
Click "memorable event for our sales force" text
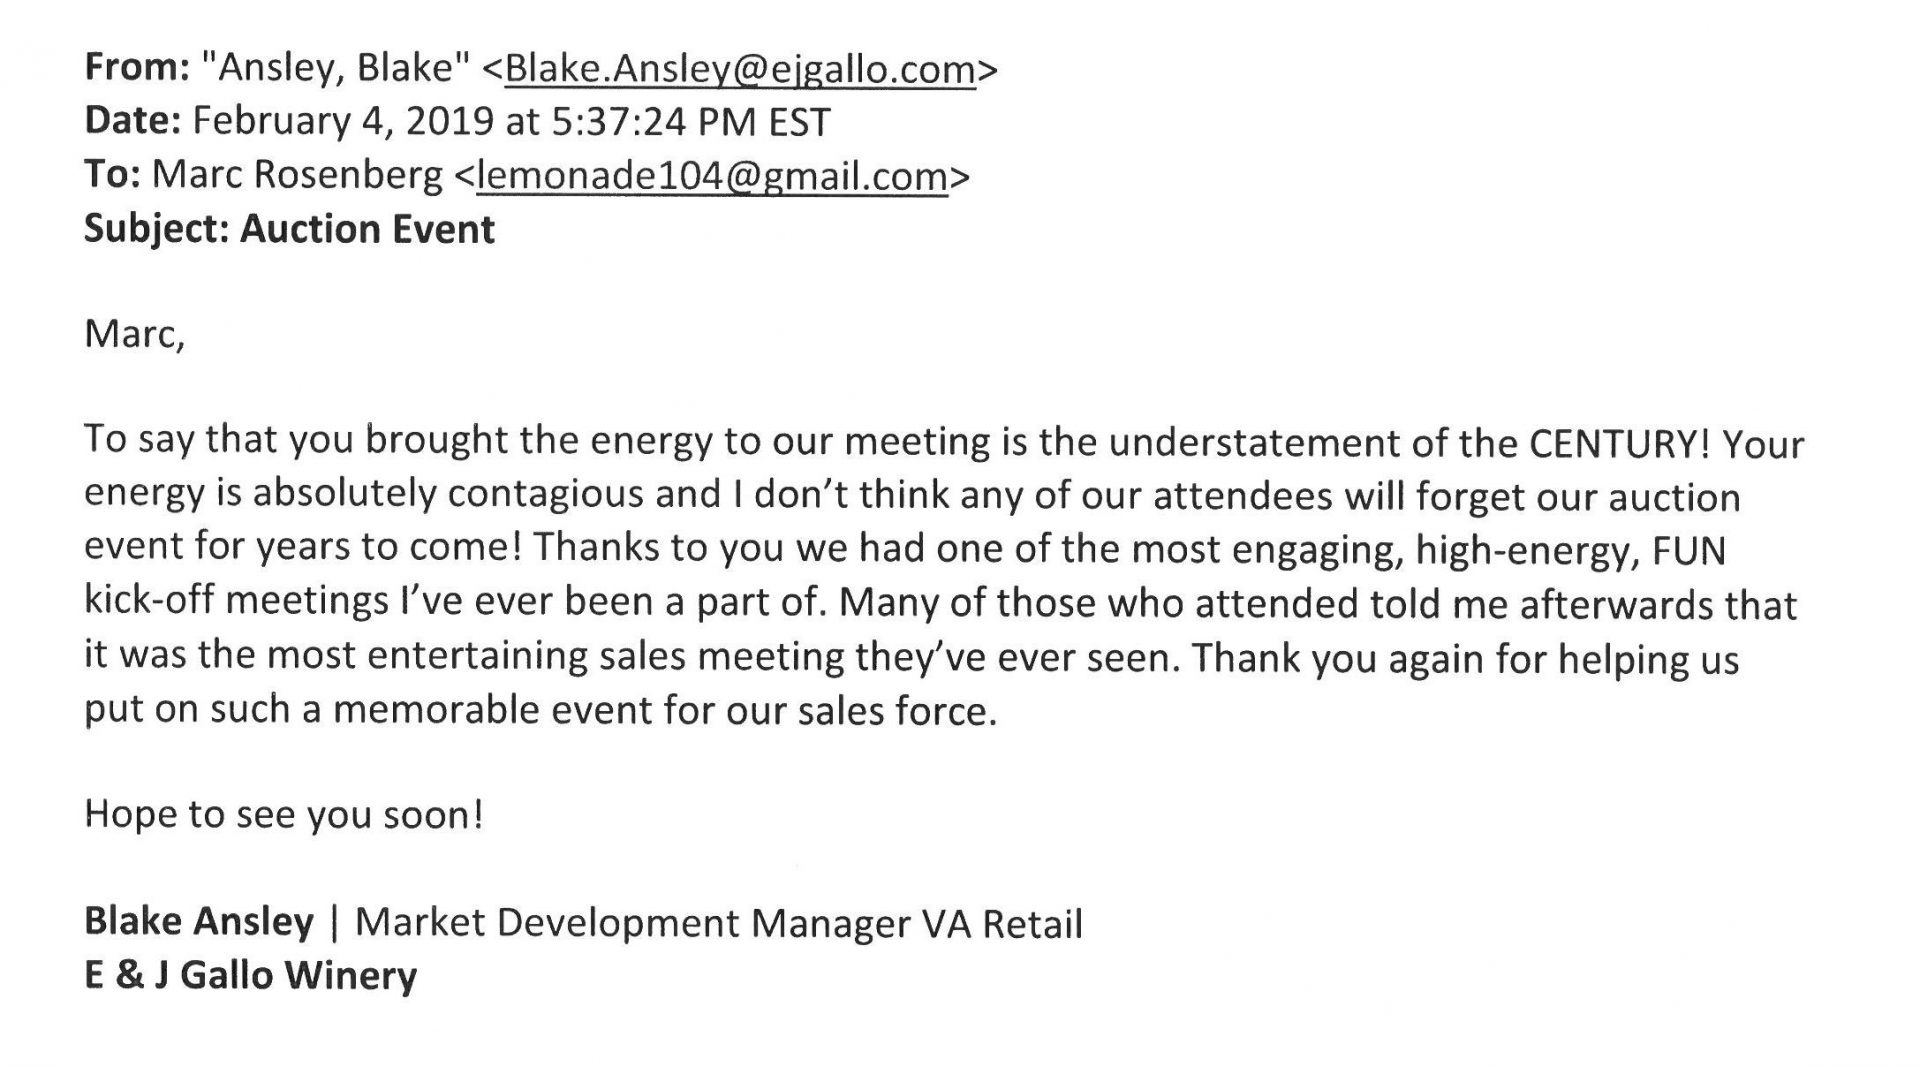[665, 711]
